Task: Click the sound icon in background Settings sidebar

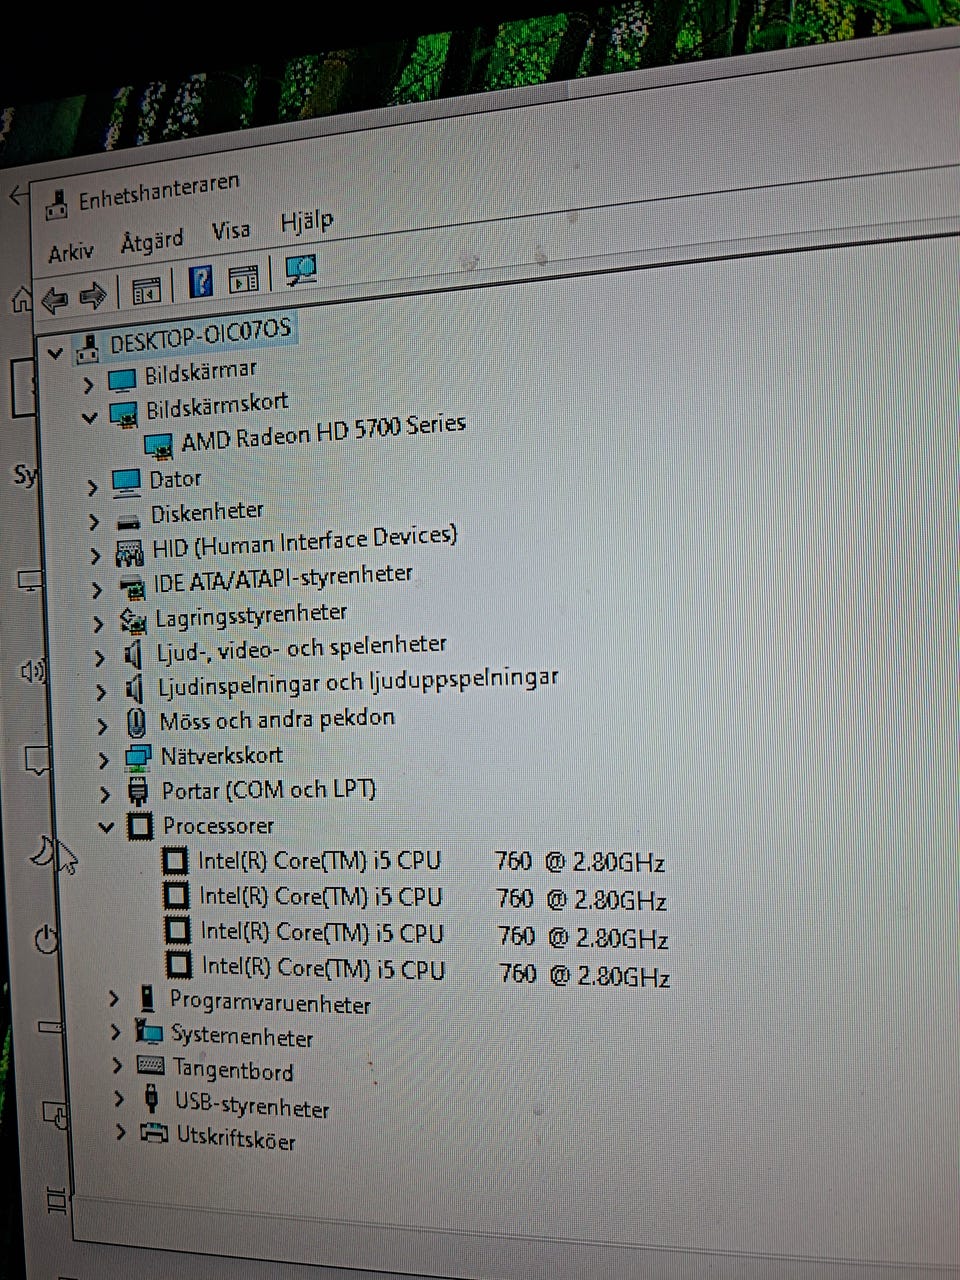Action: point(33,672)
